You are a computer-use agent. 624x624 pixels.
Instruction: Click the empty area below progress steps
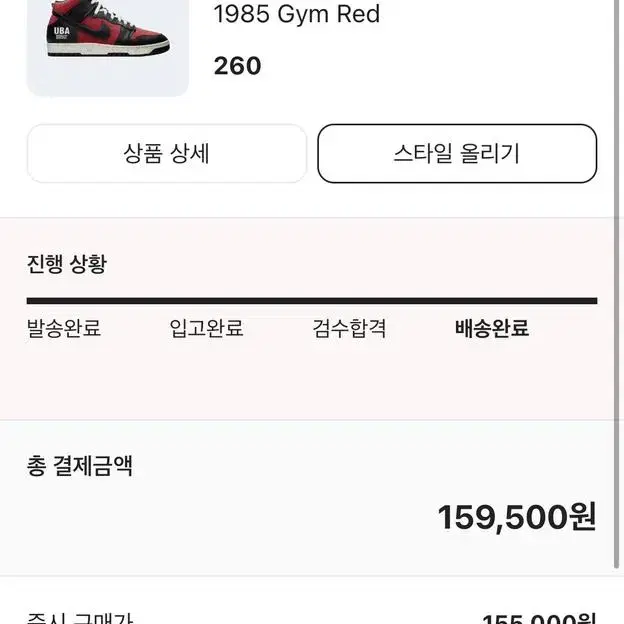(312, 380)
